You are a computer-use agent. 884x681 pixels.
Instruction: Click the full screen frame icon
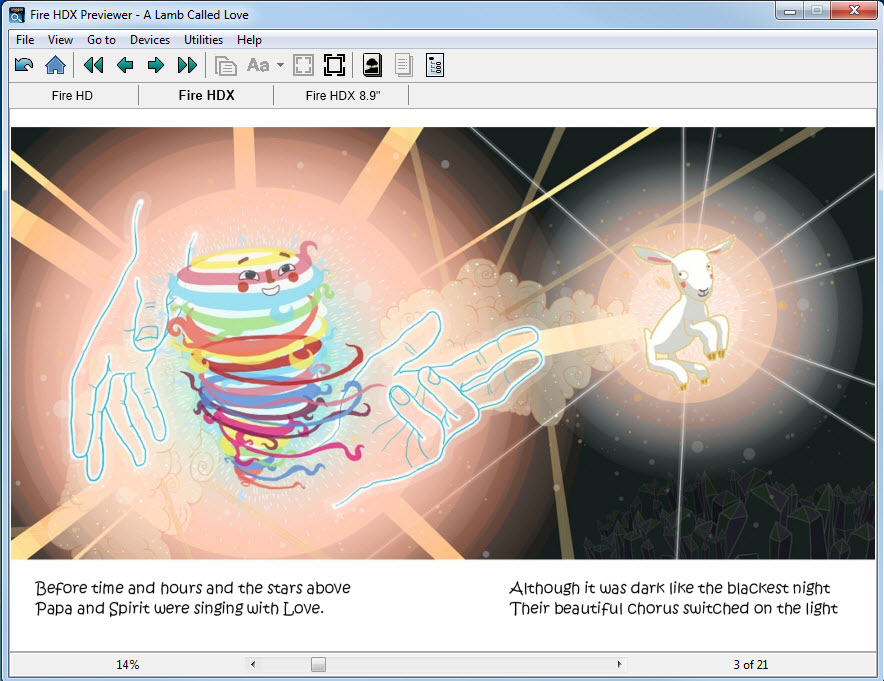pyautogui.click(x=334, y=66)
